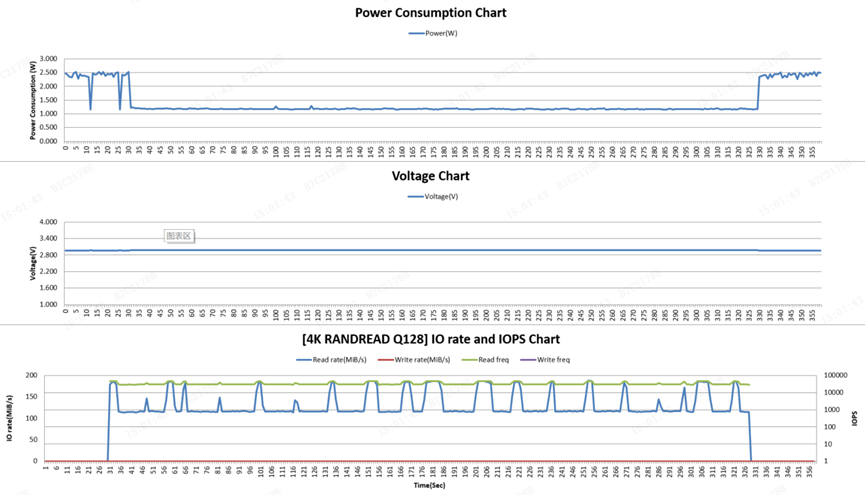Click the 3.400 voltage axis label
Screen dimensions: 865x495
[49, 238]
